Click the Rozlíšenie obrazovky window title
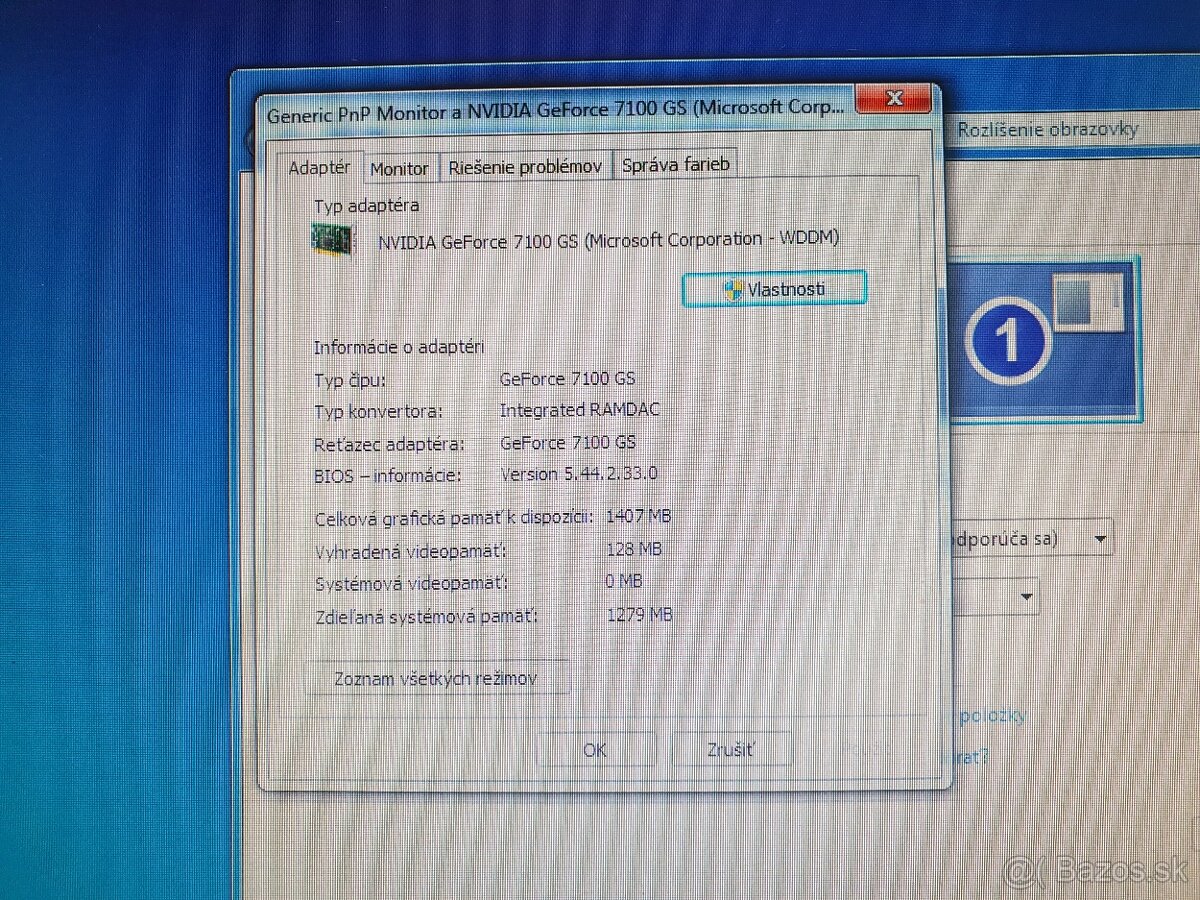 (1048, 129)
